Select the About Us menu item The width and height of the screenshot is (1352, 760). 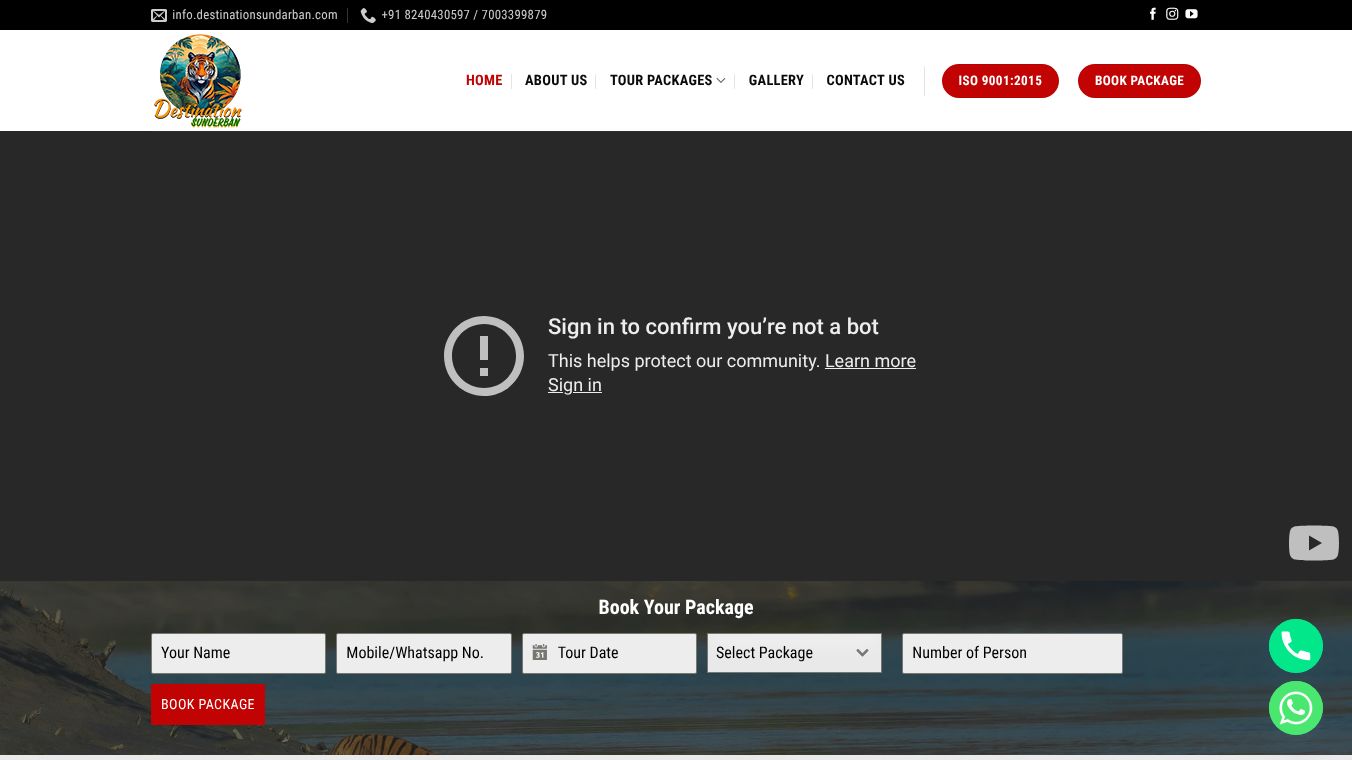pyautogui.click(x=556, y=80)
